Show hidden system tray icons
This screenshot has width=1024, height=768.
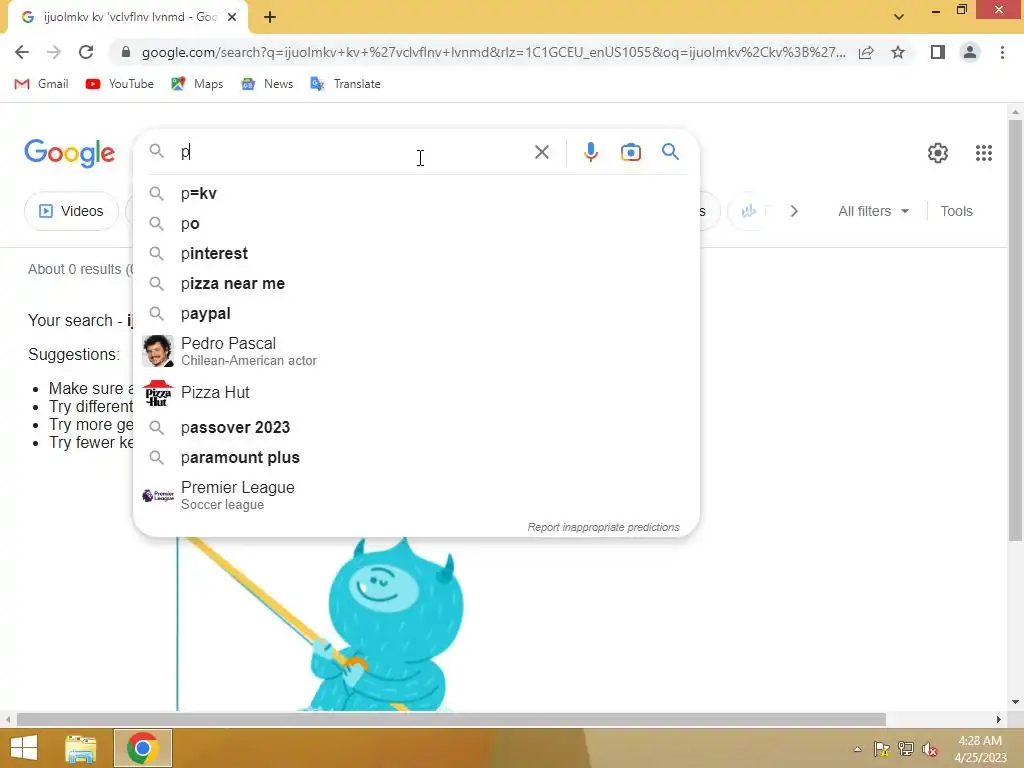pyautogui.click(x=857, y=749)
